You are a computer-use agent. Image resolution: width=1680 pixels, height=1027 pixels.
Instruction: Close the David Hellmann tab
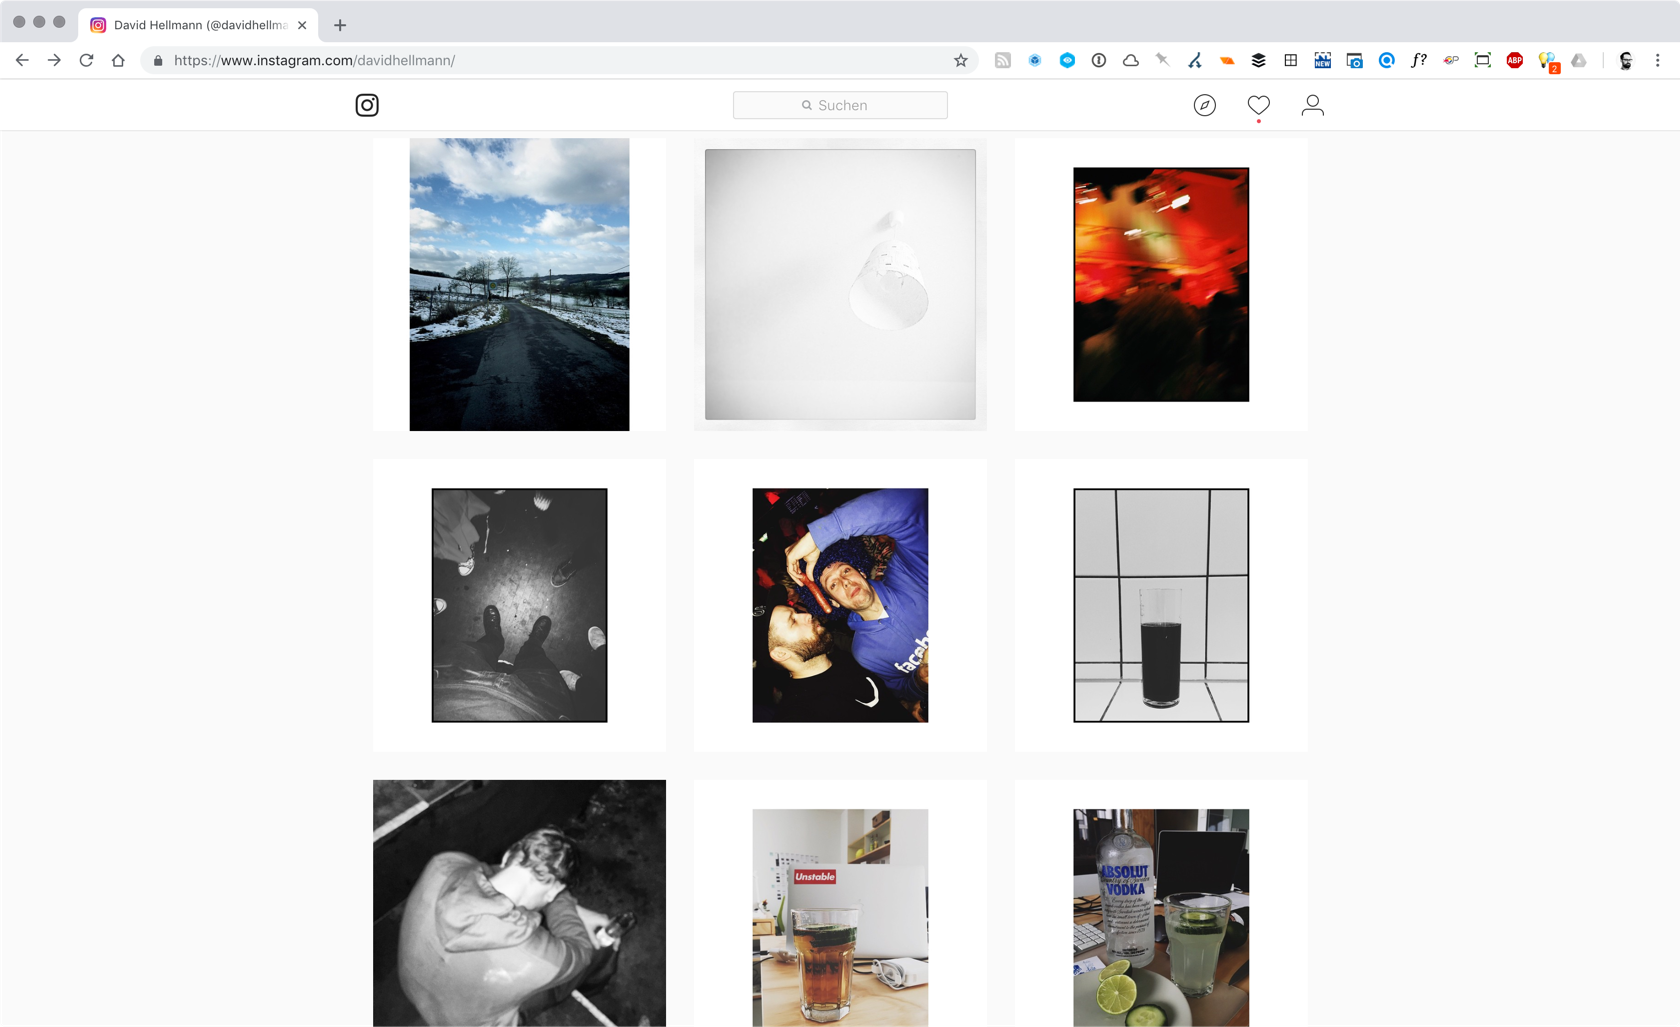tap(302, 25)
